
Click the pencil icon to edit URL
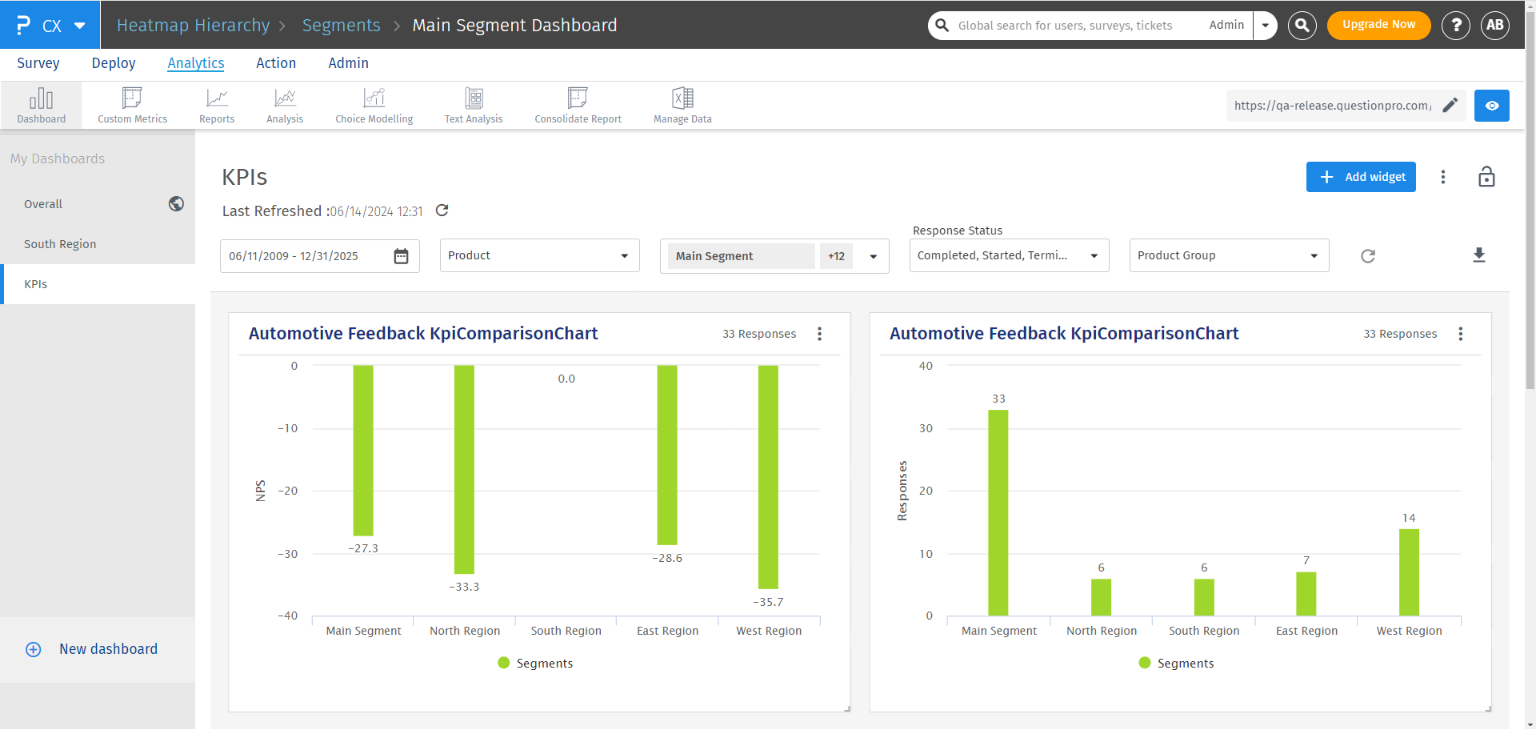click(1450, 105)
